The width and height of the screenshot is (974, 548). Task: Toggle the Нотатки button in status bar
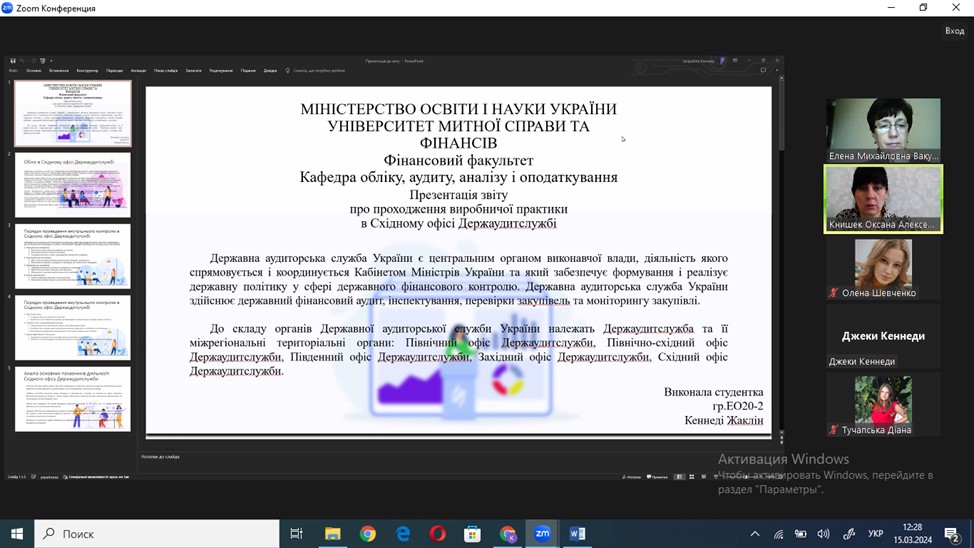[x=631, y=477]
